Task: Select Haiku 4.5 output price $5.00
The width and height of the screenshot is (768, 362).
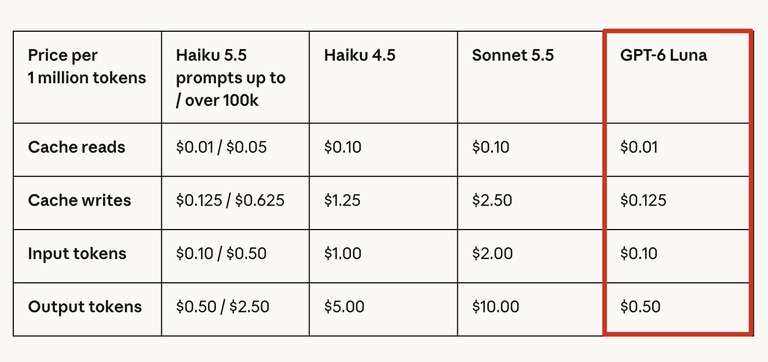Action: [344, 307]
